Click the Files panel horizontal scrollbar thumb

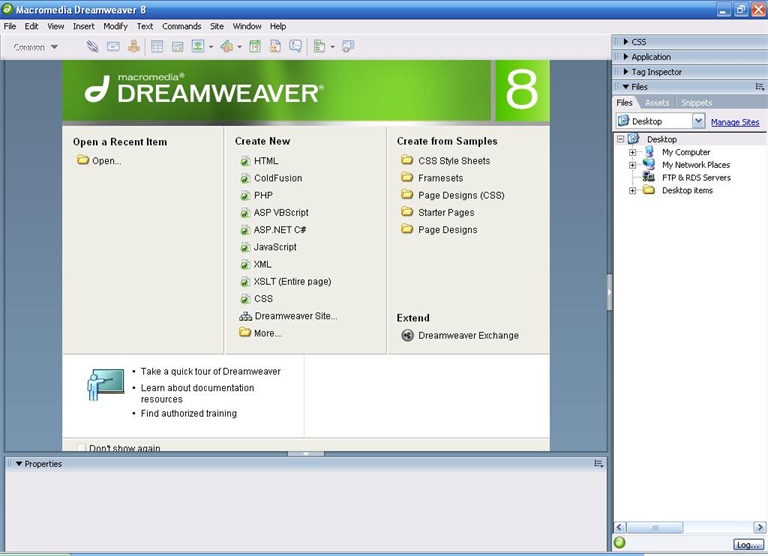pos(654,527)
